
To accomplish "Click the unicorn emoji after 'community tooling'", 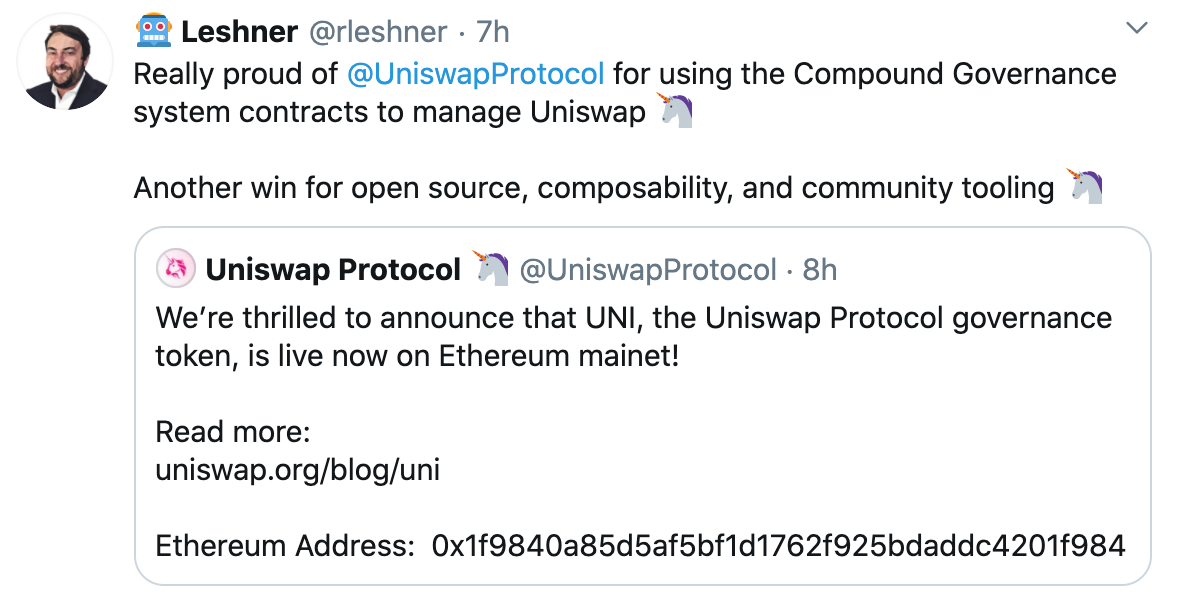I will coord(1088,186).
